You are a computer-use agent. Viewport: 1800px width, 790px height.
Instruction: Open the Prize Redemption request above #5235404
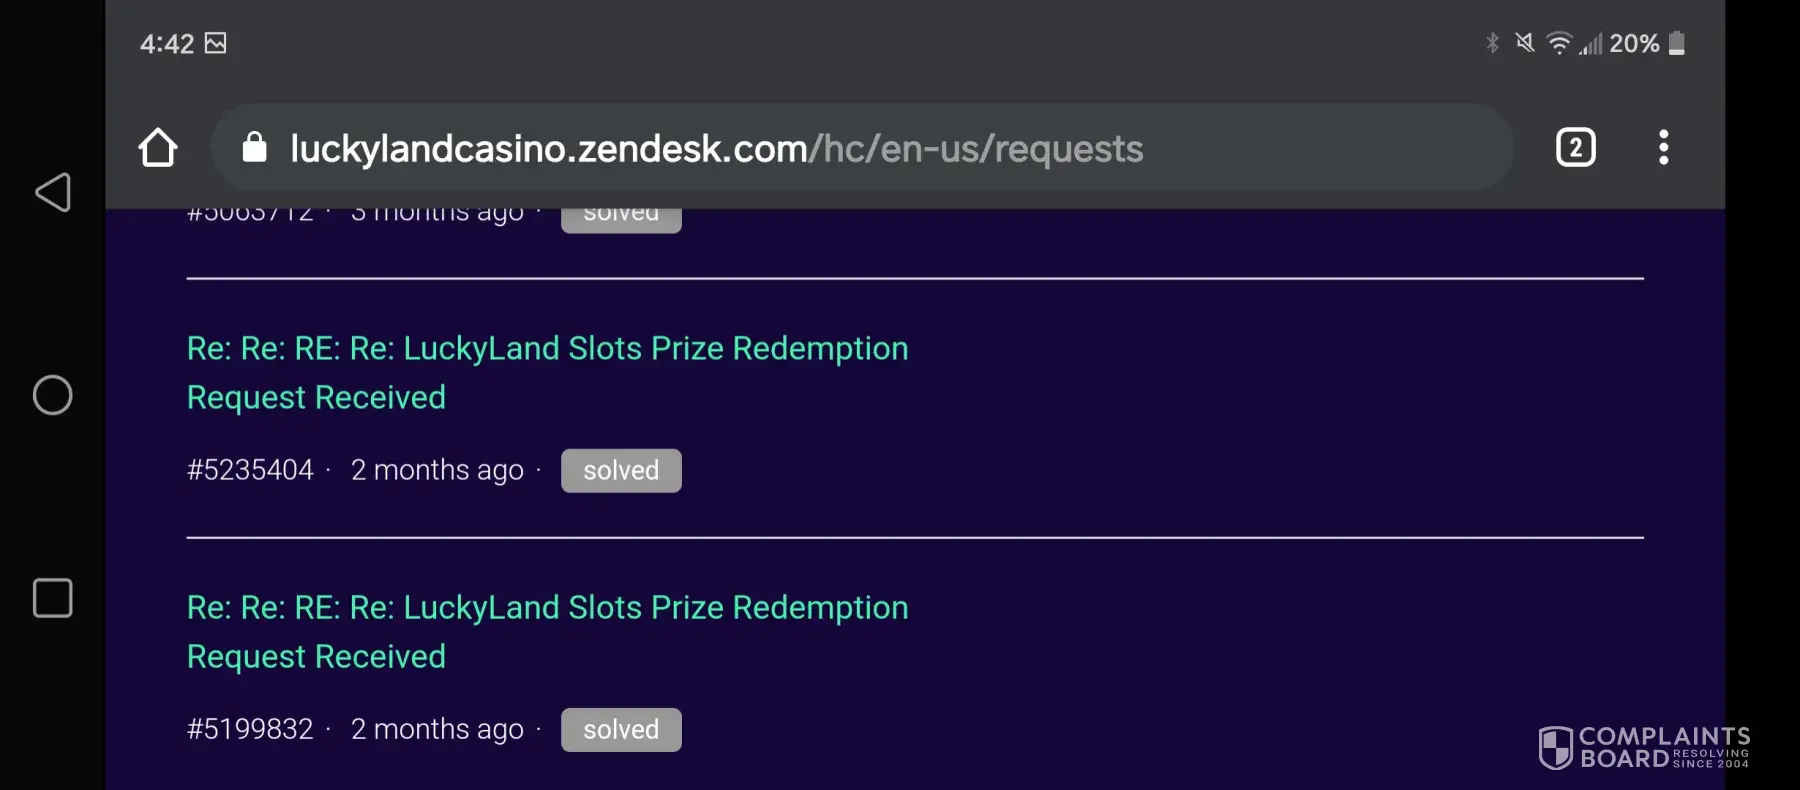coord(547,372)
